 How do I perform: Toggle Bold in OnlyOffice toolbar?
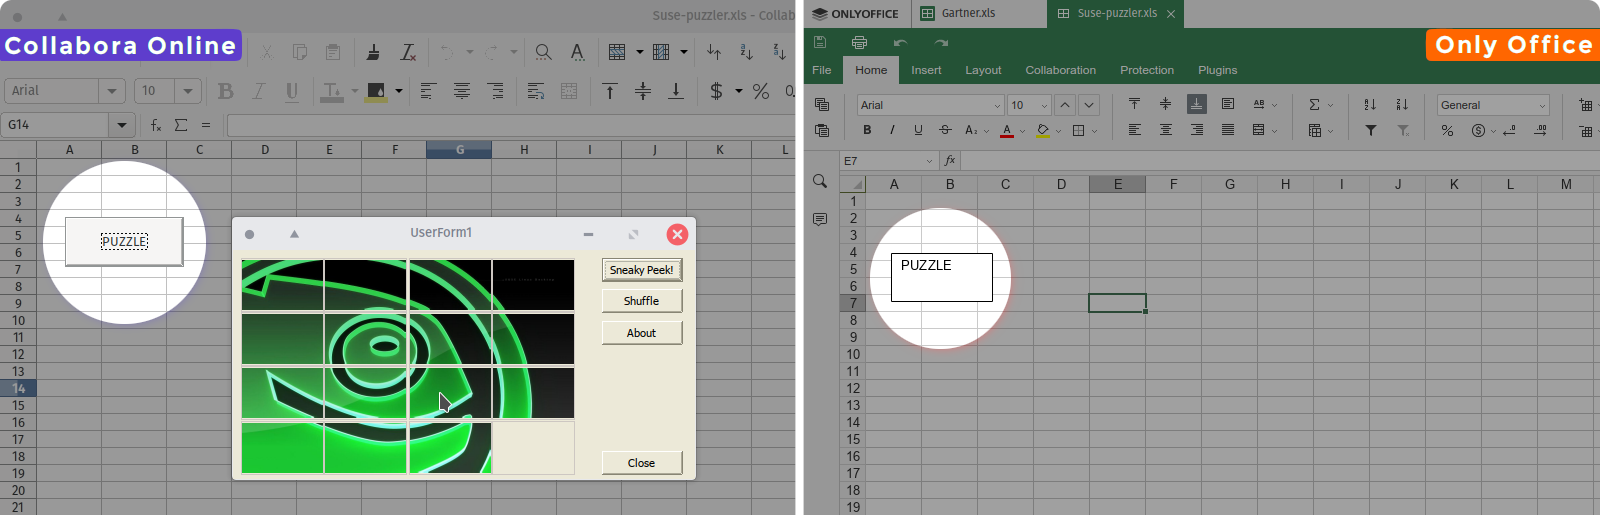pos(867,130)
